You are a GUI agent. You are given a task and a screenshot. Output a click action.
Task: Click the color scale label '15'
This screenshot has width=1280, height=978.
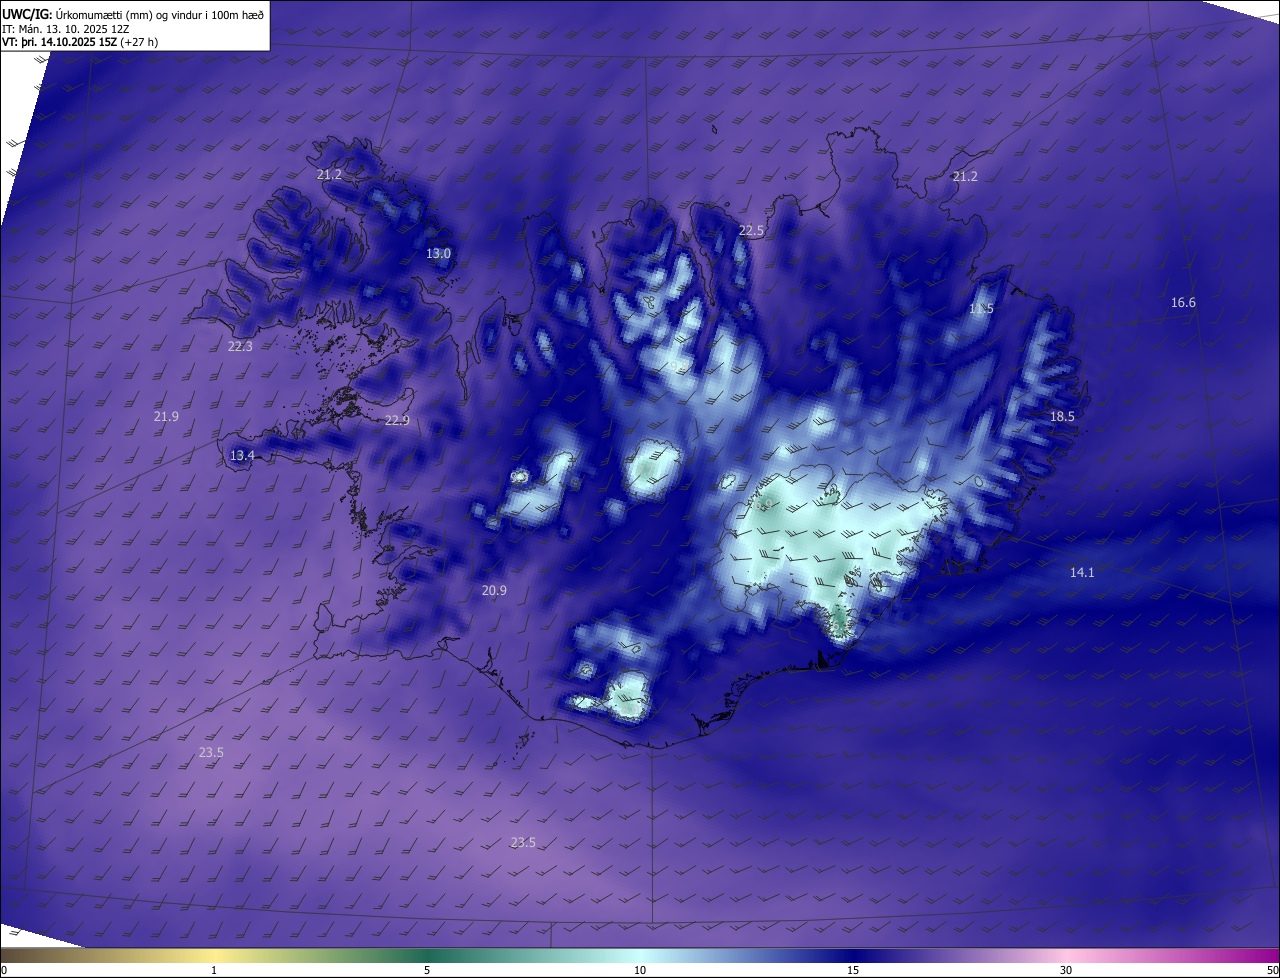click(x=853, y=970)
